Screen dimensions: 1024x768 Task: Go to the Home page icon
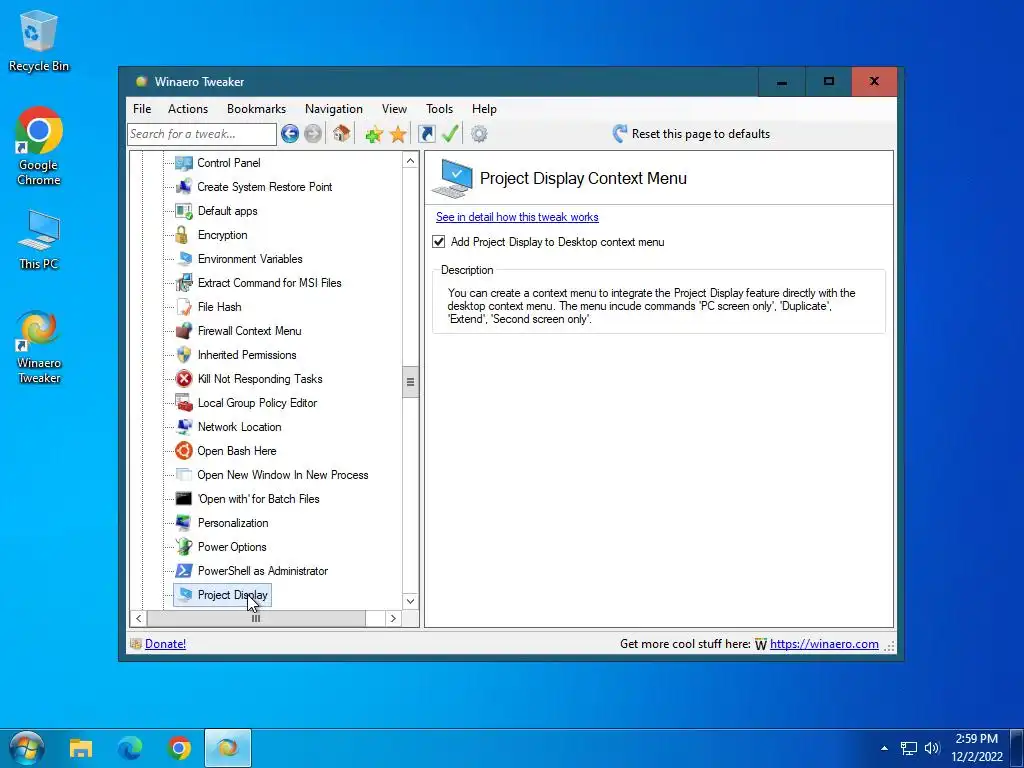click(x=341, y=134)
